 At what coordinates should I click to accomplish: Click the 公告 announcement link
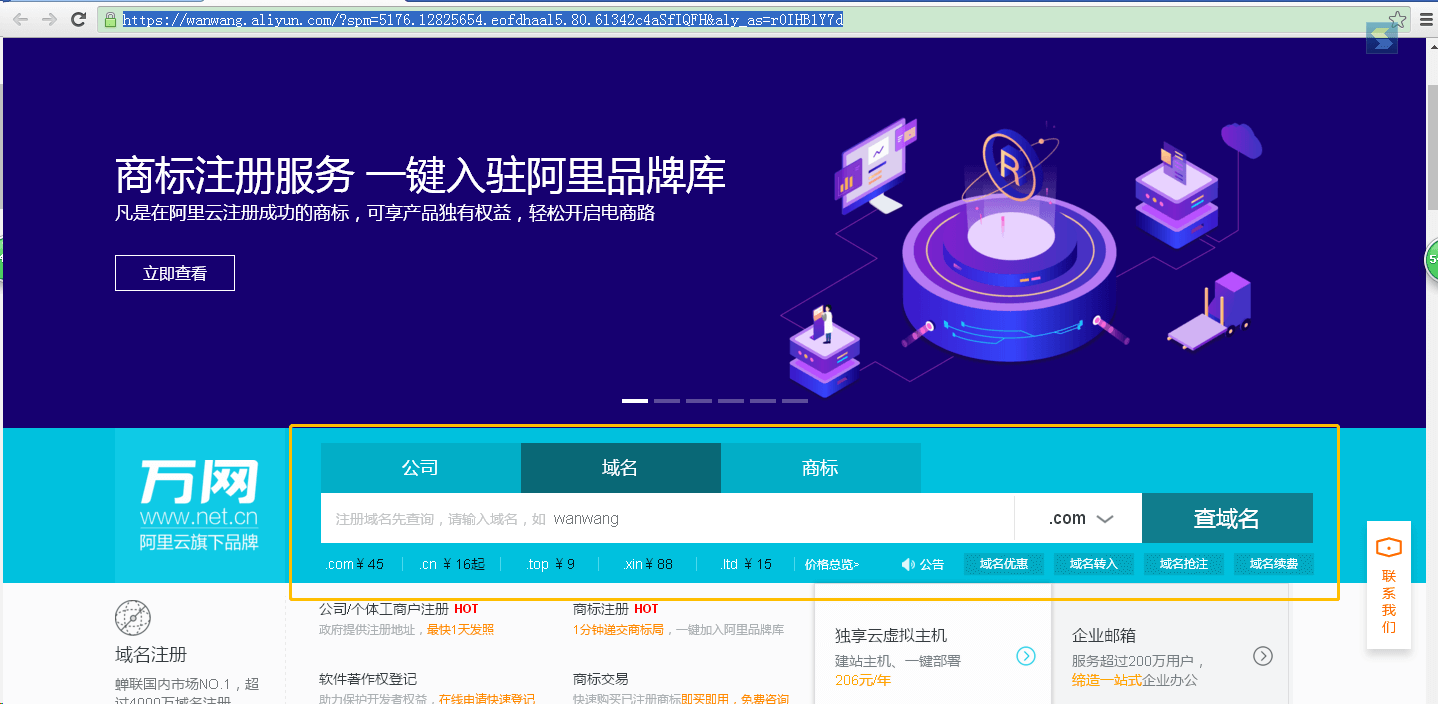point(932,564)
